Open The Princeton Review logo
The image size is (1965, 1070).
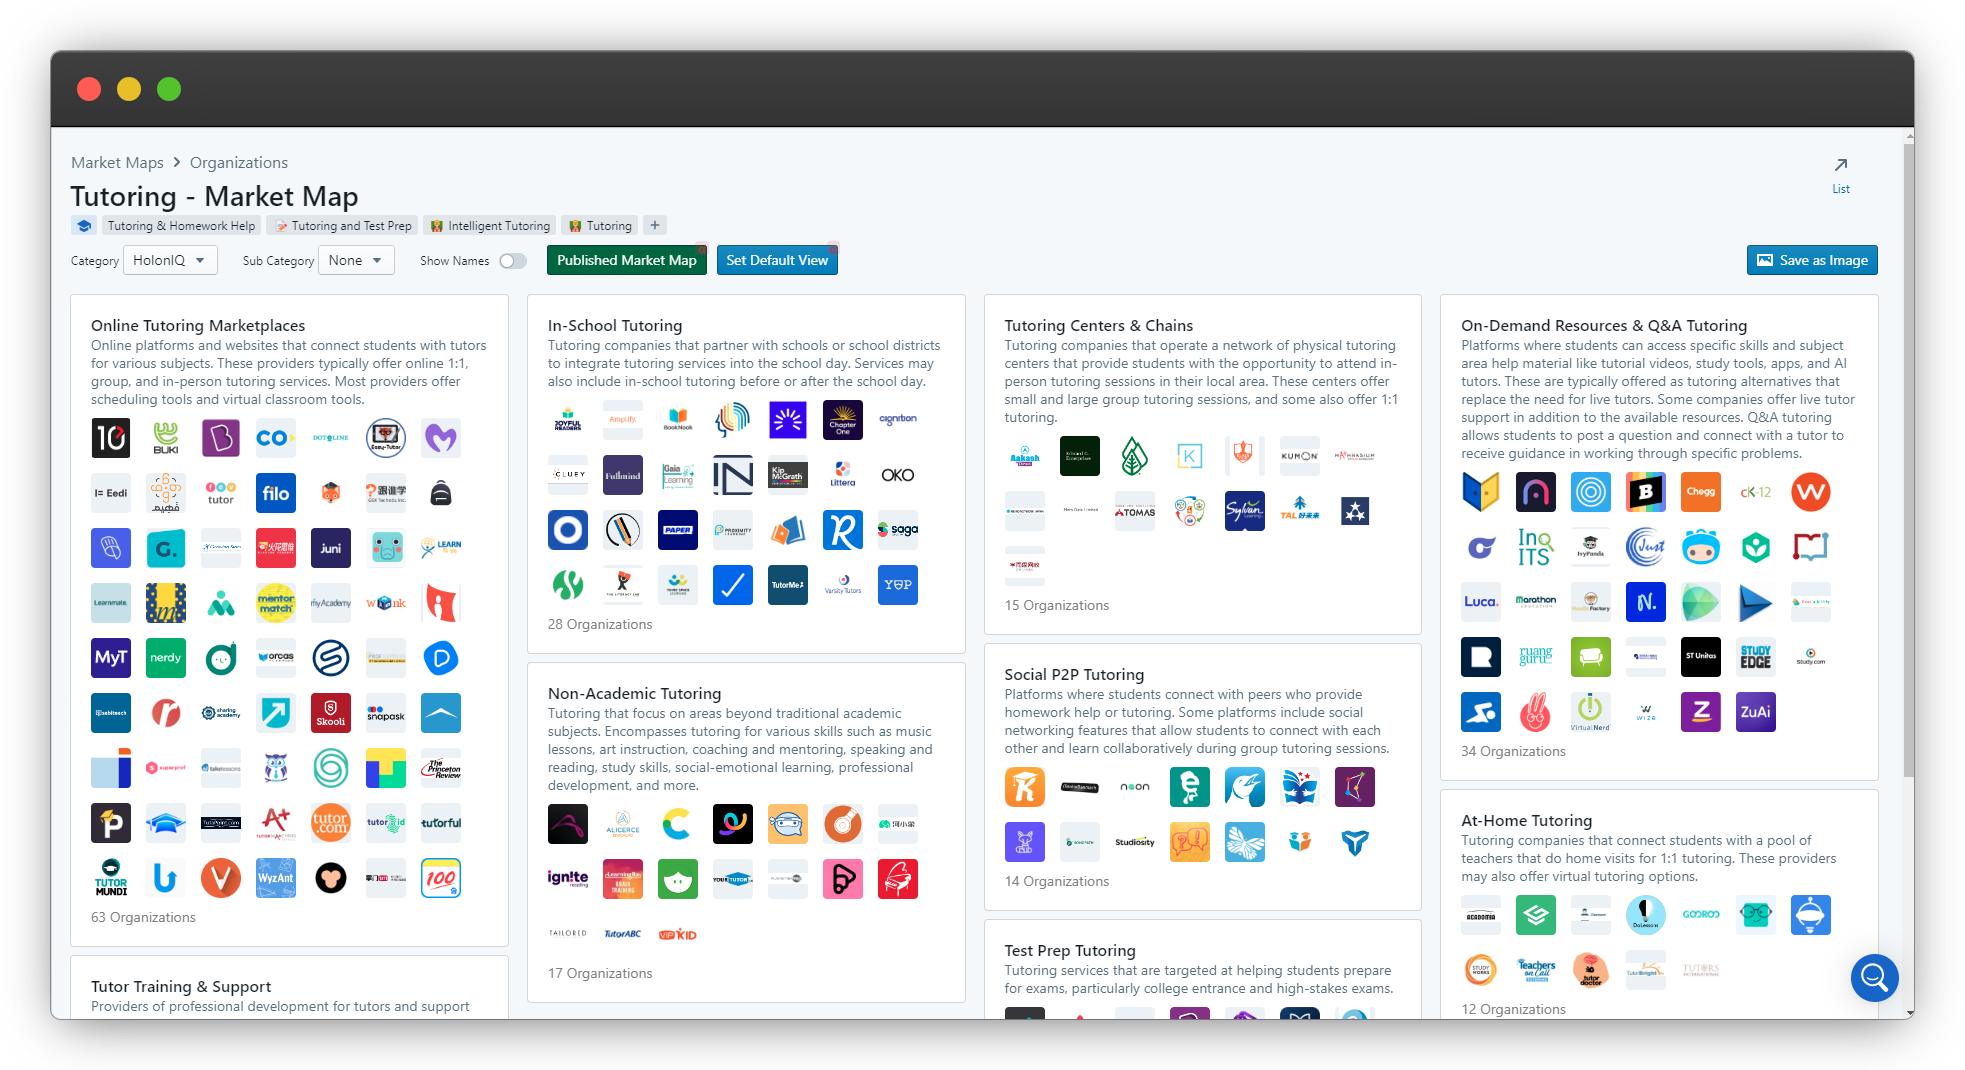pos(441,768)
